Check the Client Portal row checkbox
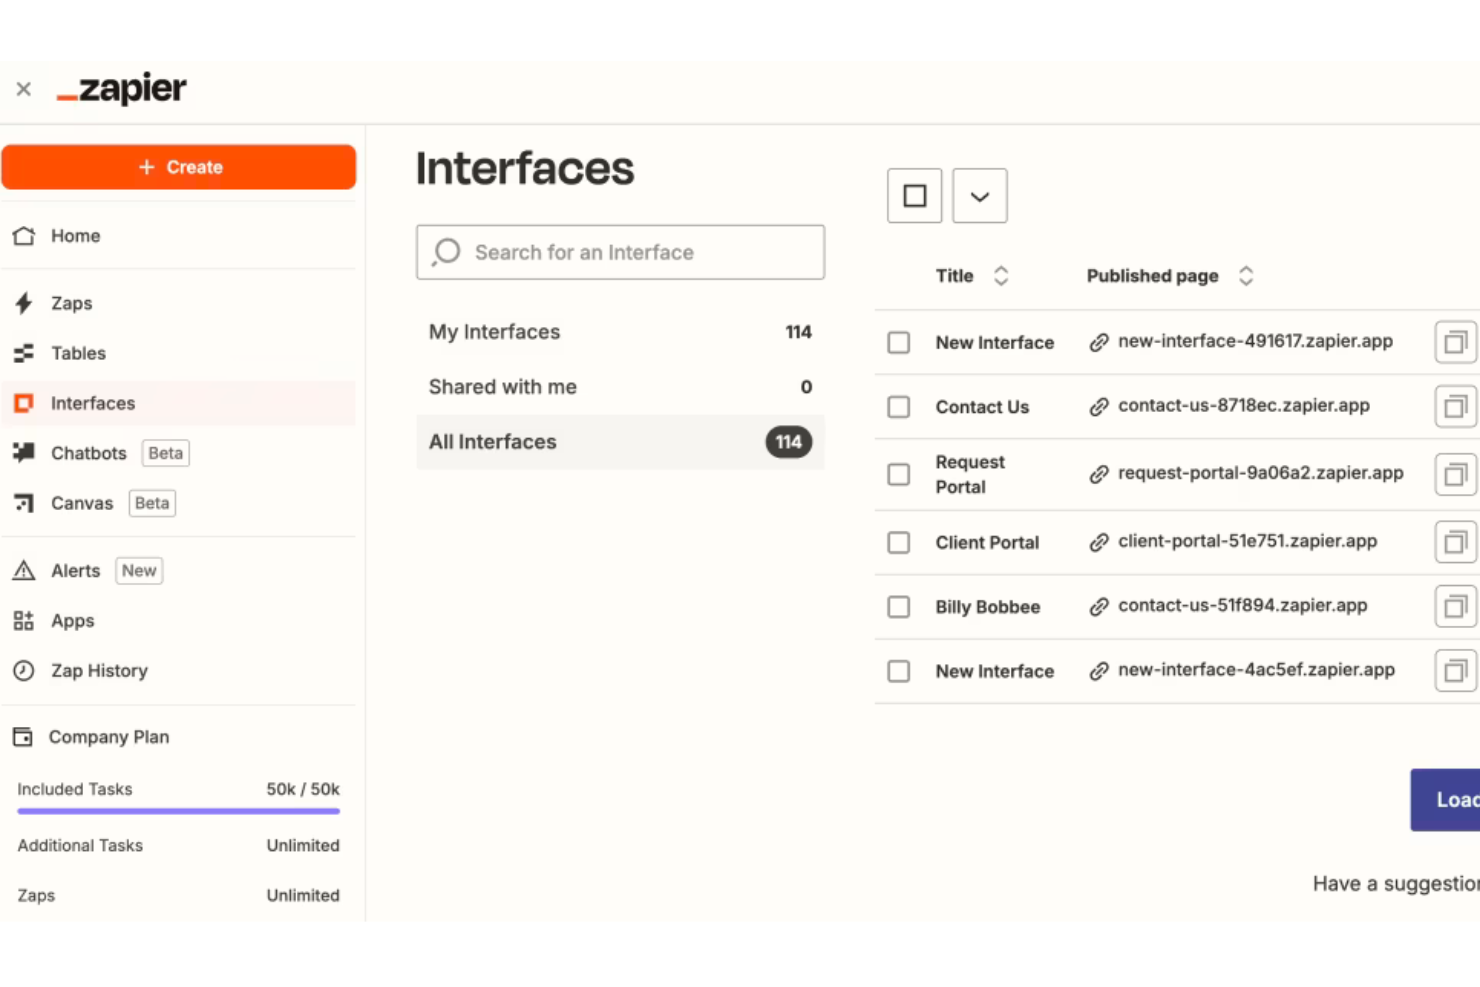This screenshot has height=987, width=1480. [899, 543]
